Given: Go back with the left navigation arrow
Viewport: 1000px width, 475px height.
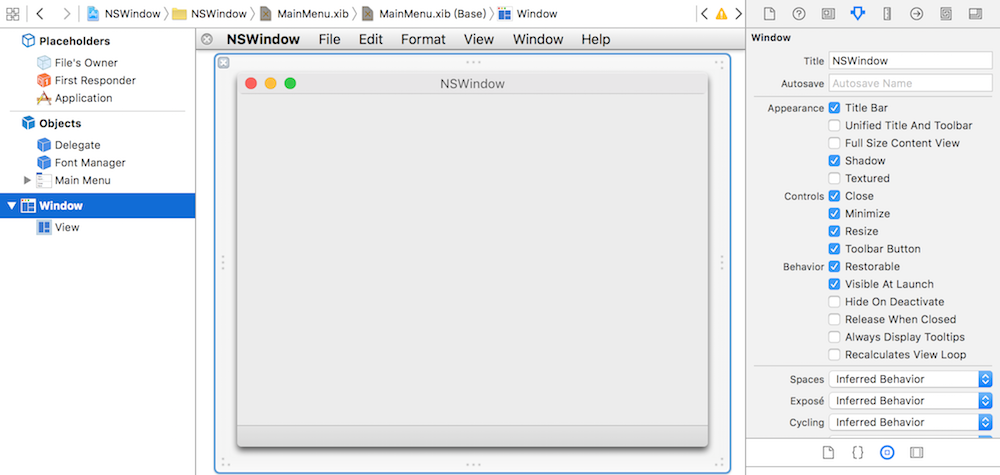Looking at the screenshot, I should coord(40,13).
